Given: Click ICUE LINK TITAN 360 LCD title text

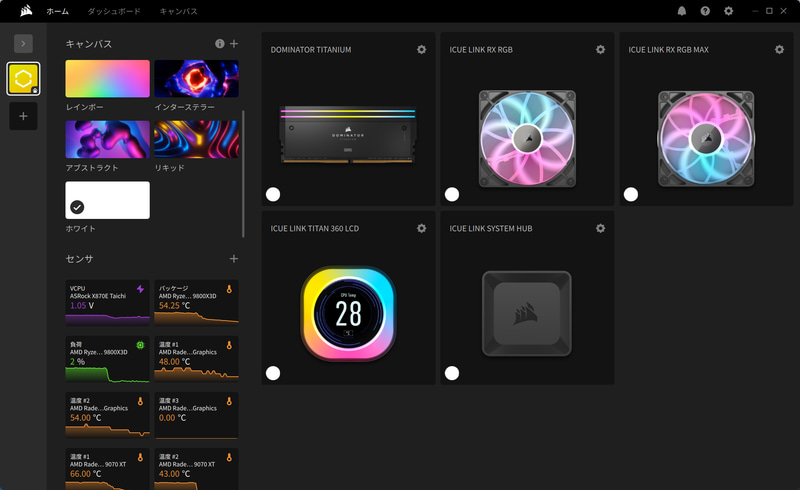Looking at the screenshot, I should pyautogui.click(x=315, y=228).
